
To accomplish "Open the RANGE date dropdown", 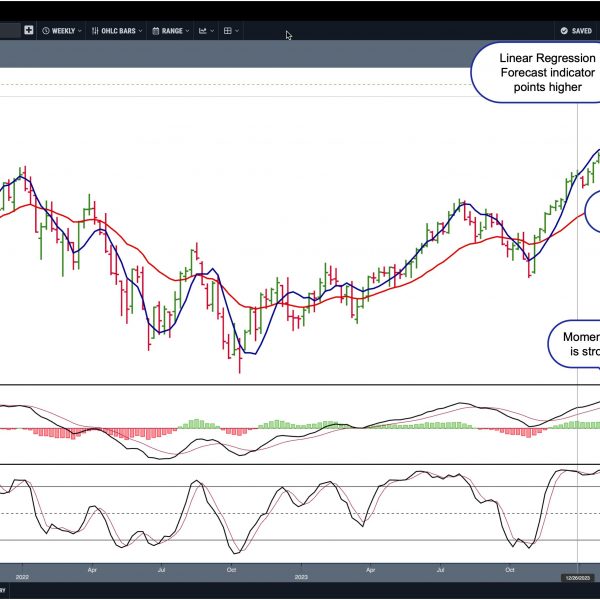I will (x=171, y=31).
